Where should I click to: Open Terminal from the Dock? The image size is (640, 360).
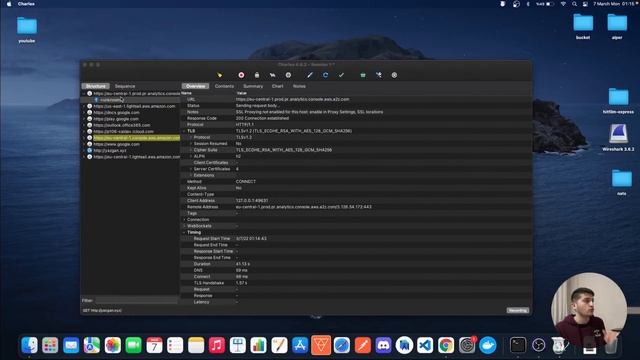tap(518, 345)
